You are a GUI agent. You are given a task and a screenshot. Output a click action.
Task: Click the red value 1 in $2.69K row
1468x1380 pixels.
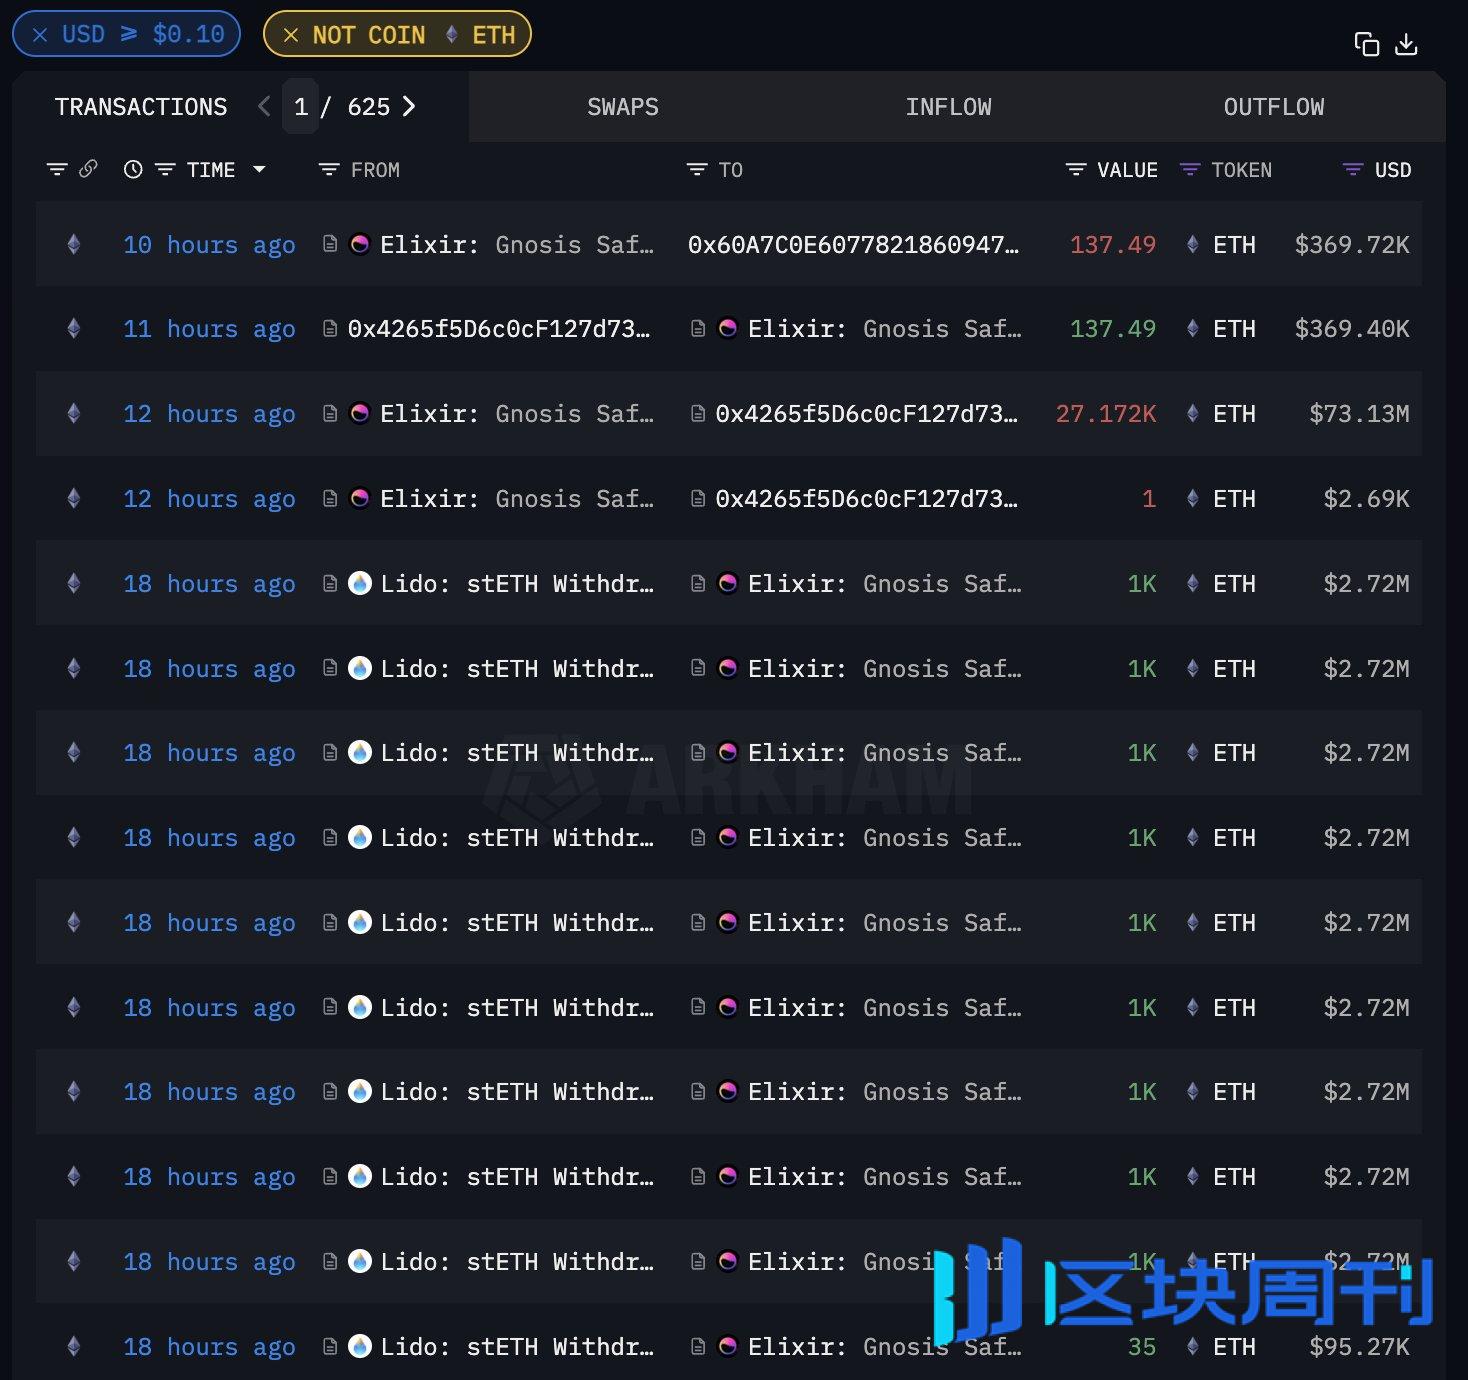click(1149, 499)
